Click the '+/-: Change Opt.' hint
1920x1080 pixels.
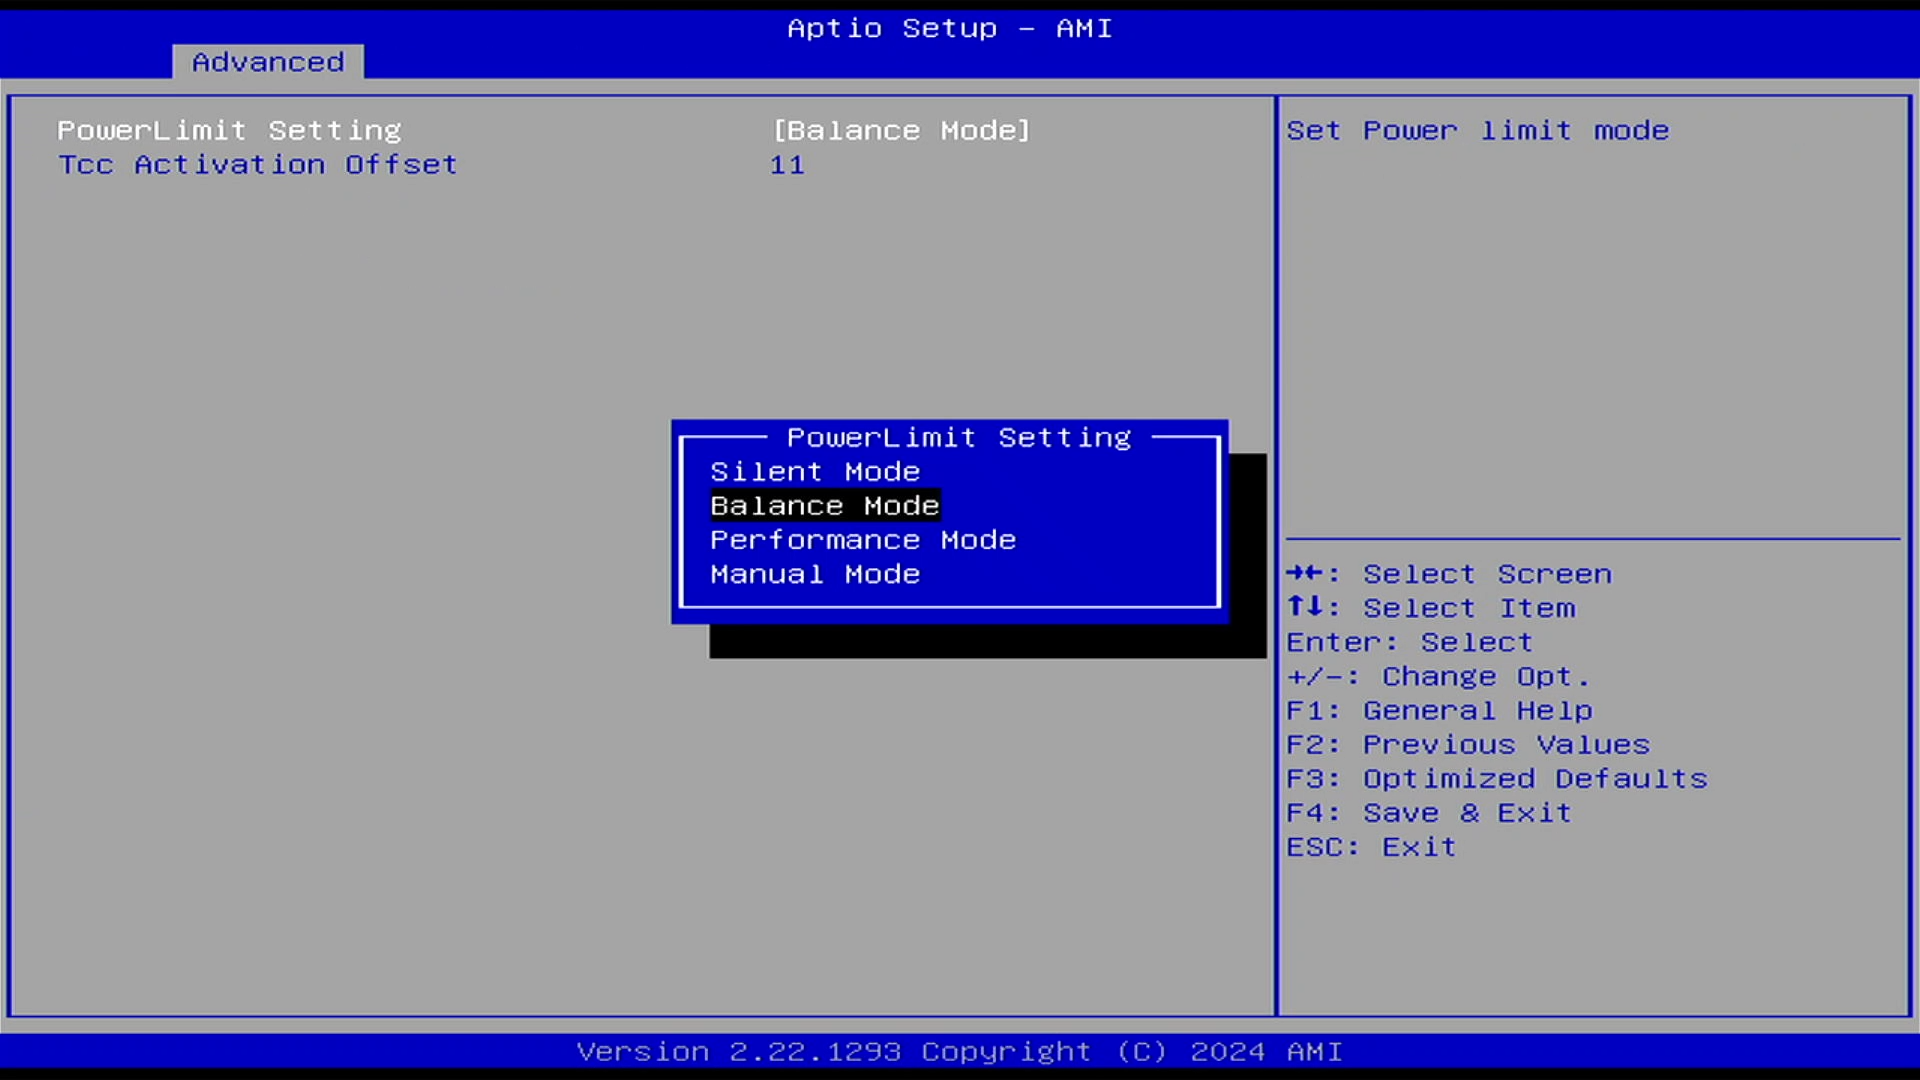[1438, 676]
